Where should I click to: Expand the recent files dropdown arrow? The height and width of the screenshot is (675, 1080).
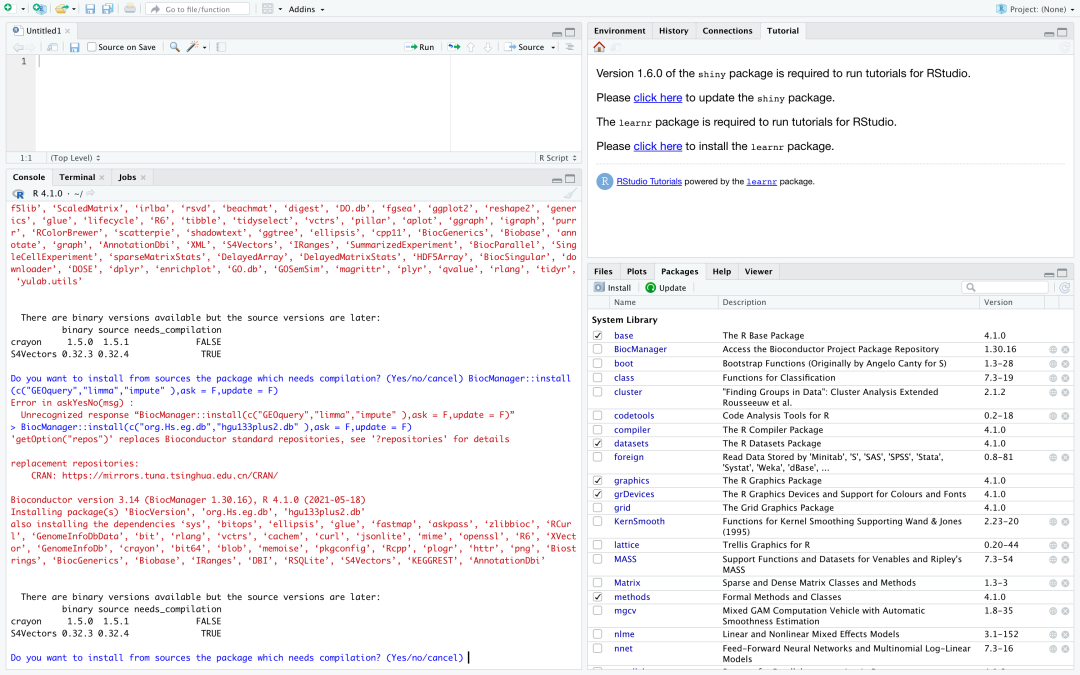tap(74, 9)
